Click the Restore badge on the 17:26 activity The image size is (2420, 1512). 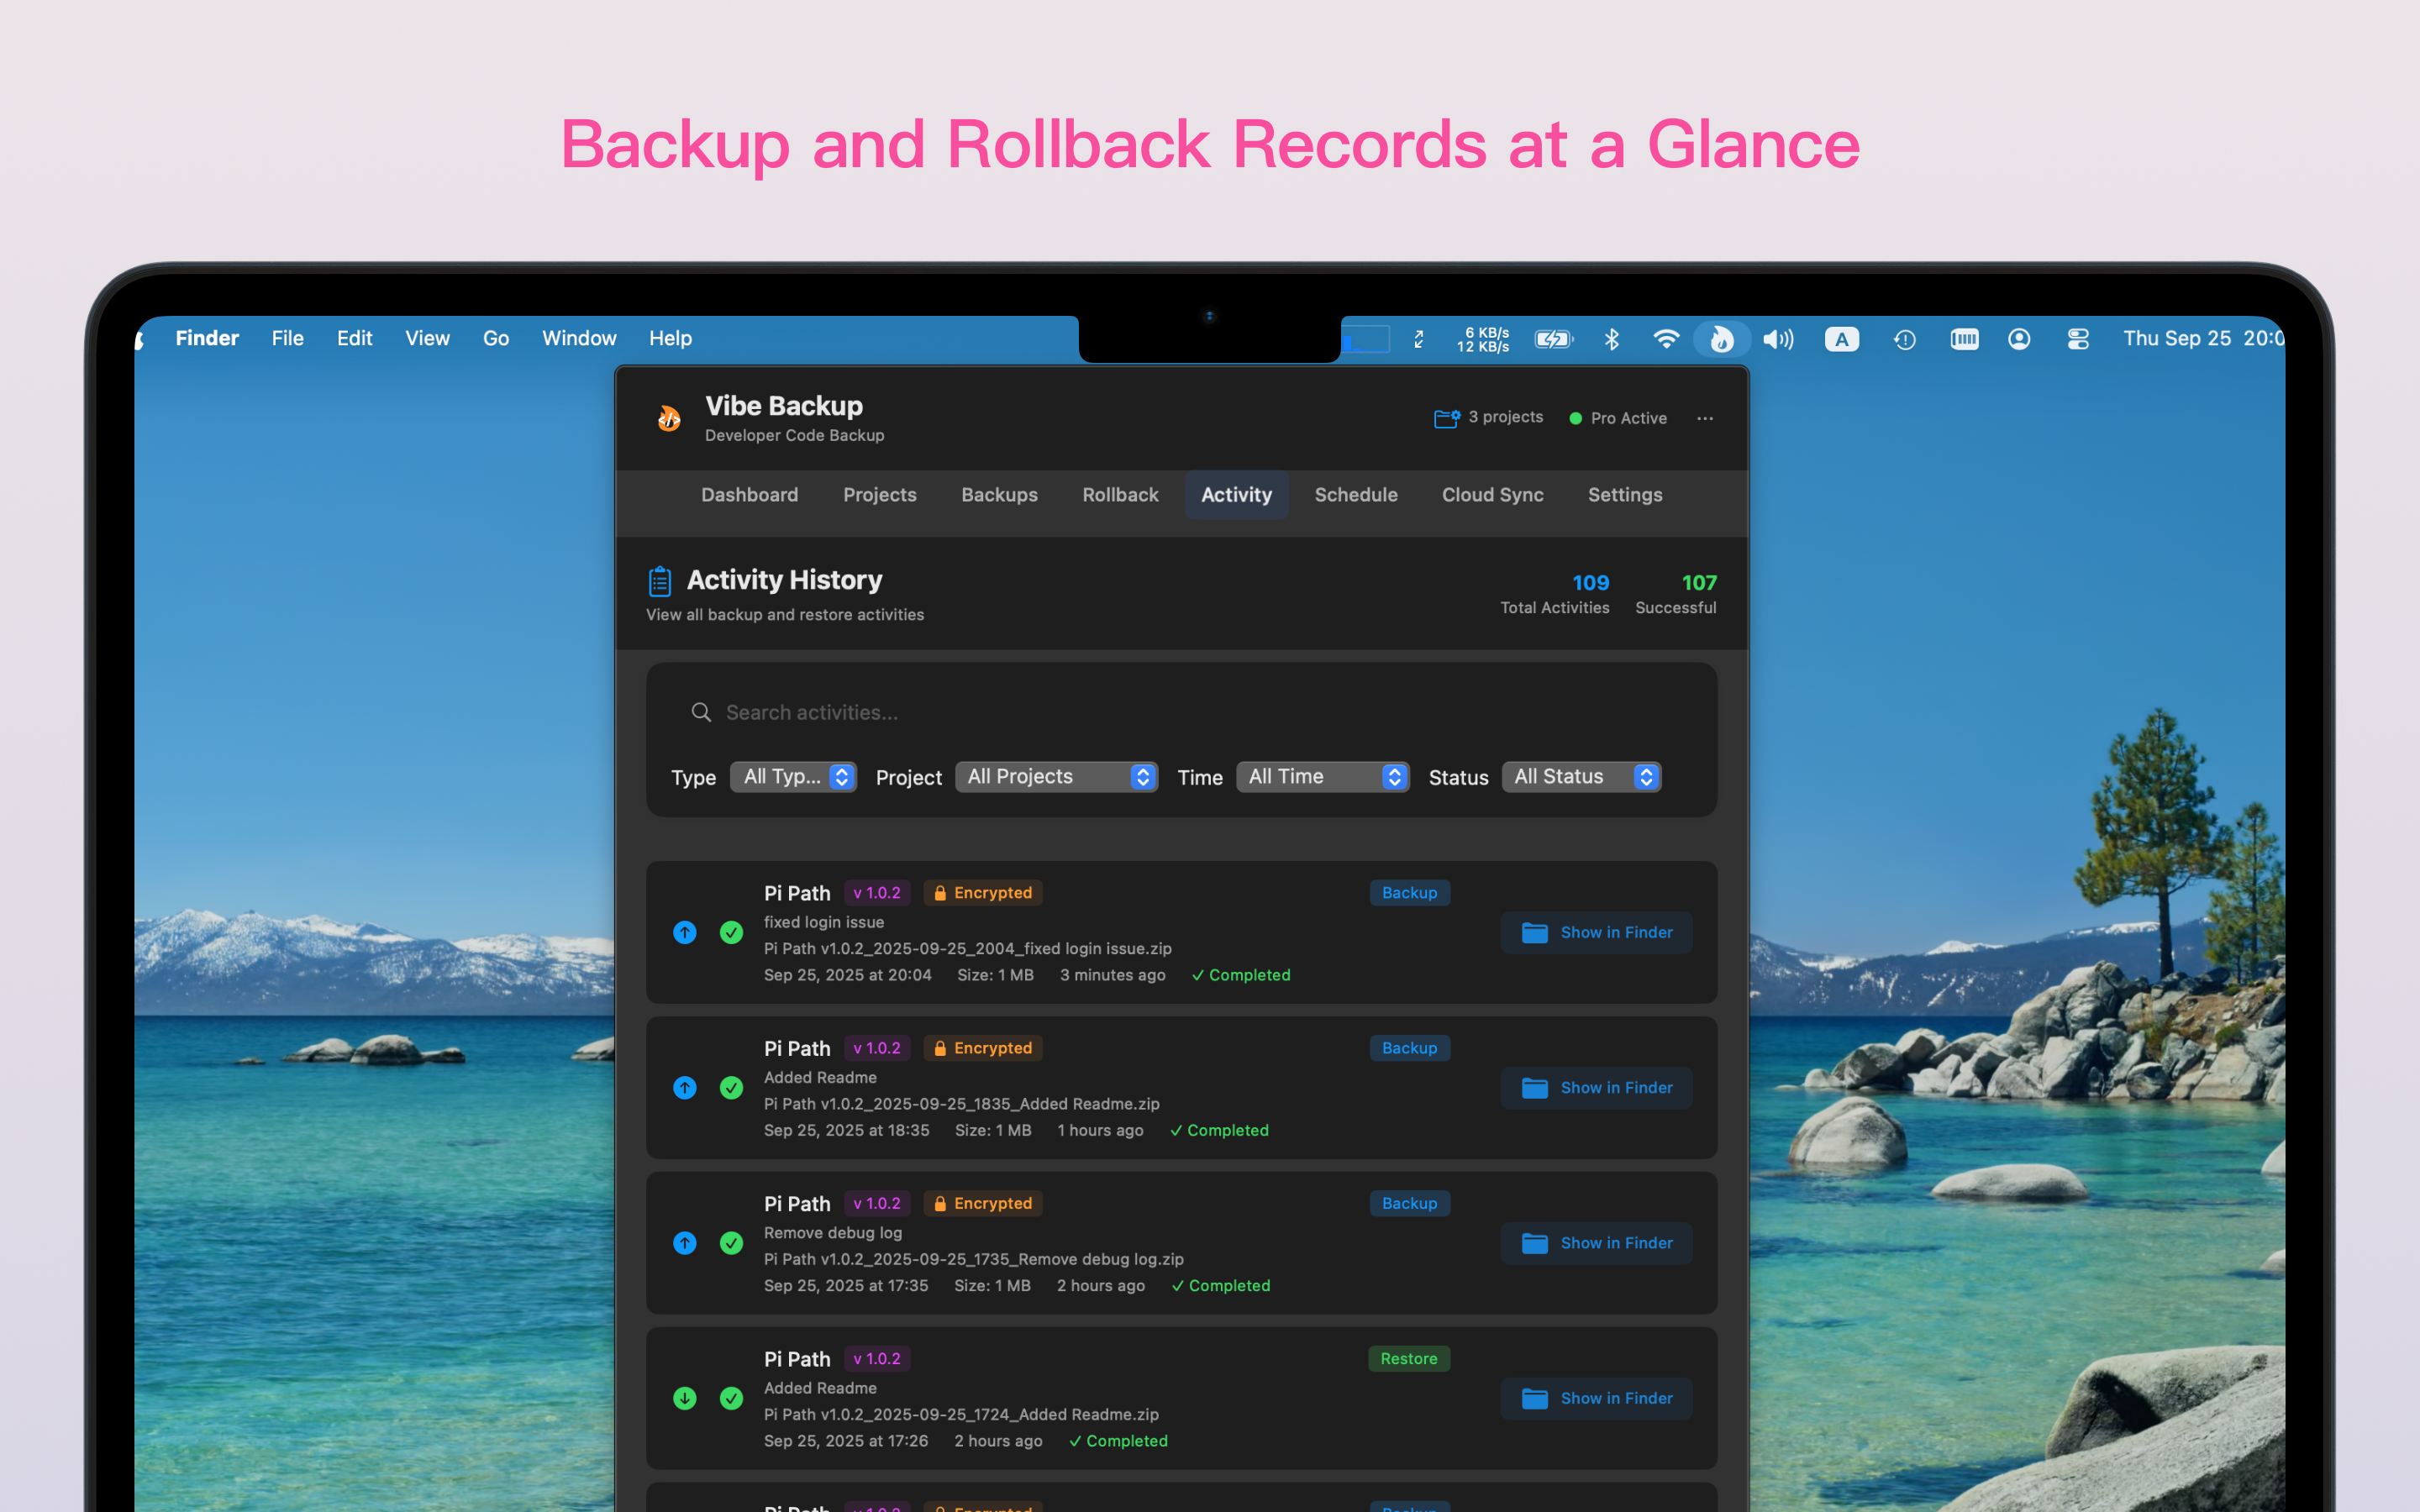tap(1408, 1358)
